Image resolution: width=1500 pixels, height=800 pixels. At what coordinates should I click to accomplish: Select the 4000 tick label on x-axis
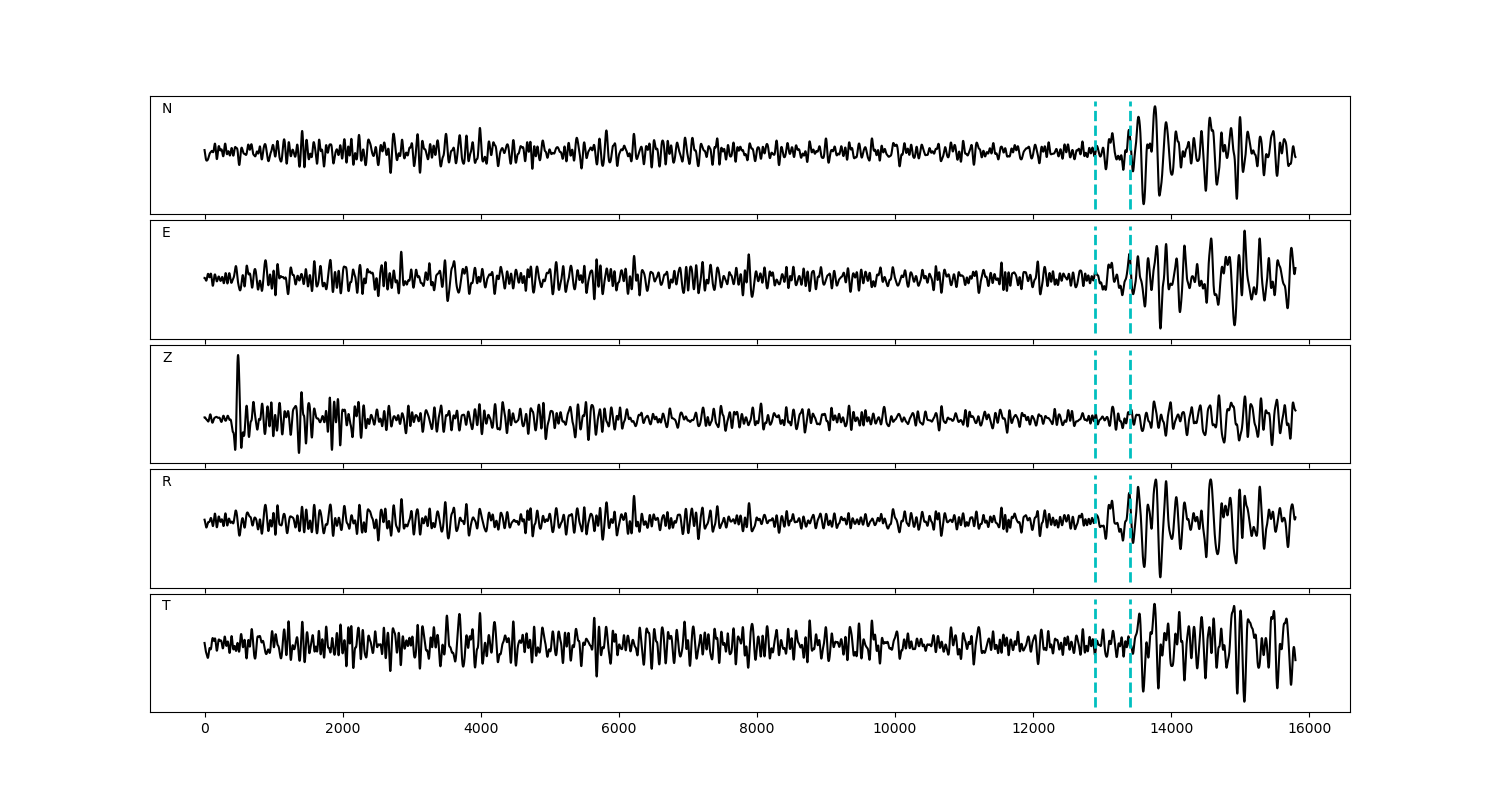481,730
